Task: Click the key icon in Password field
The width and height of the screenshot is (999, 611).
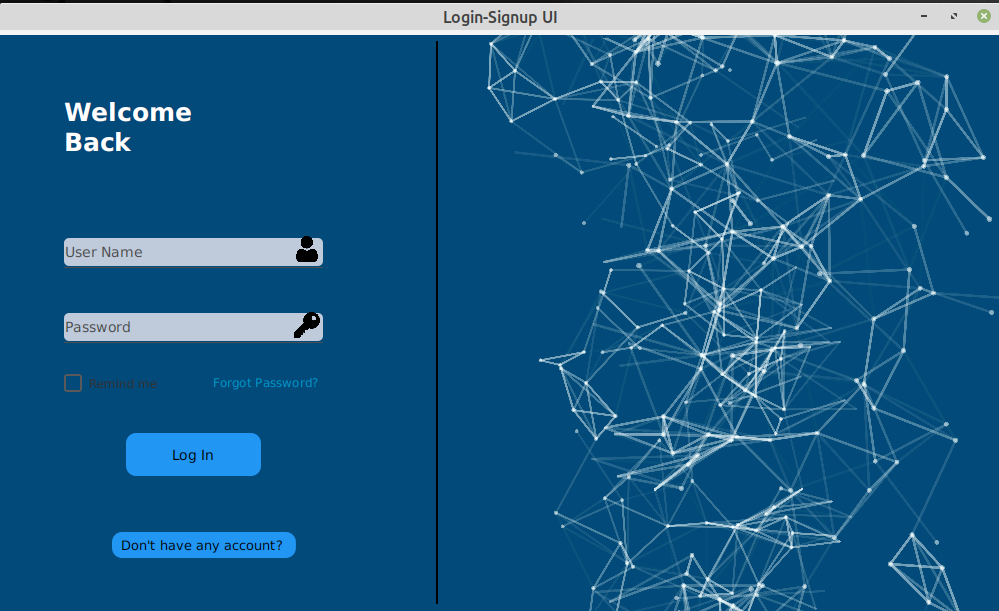Action: click(307, 325)
